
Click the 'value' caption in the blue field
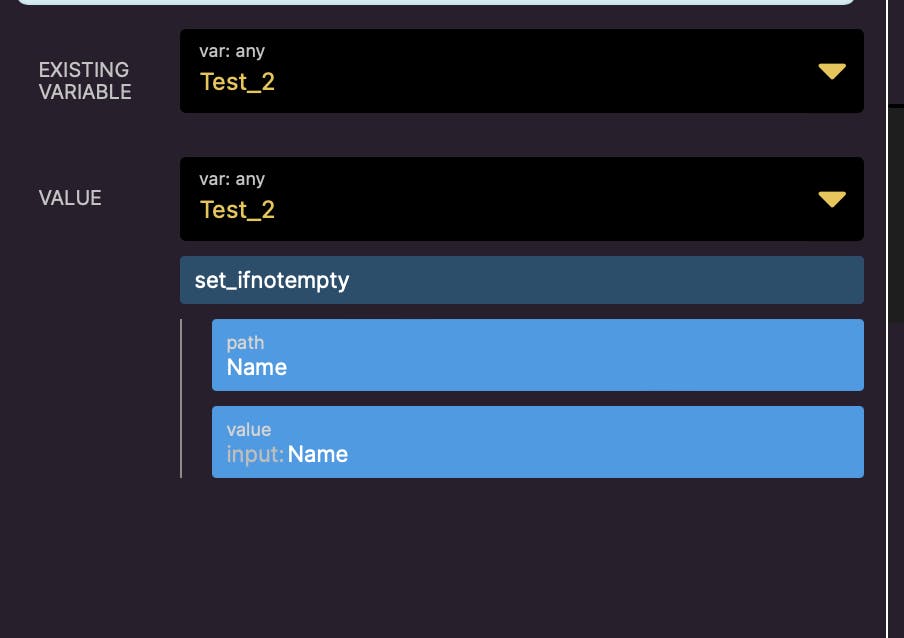point(249,430)
